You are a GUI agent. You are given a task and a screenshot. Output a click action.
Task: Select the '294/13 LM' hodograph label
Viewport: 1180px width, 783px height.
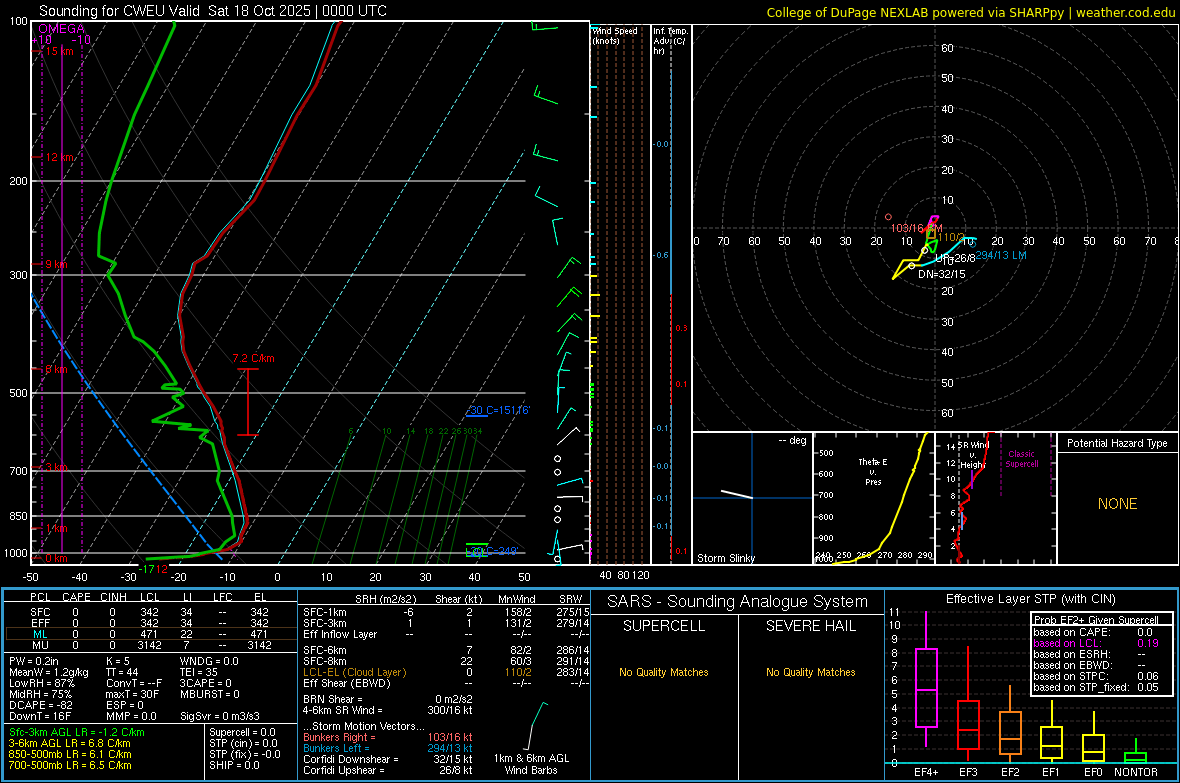click(x=1001, y=255)
